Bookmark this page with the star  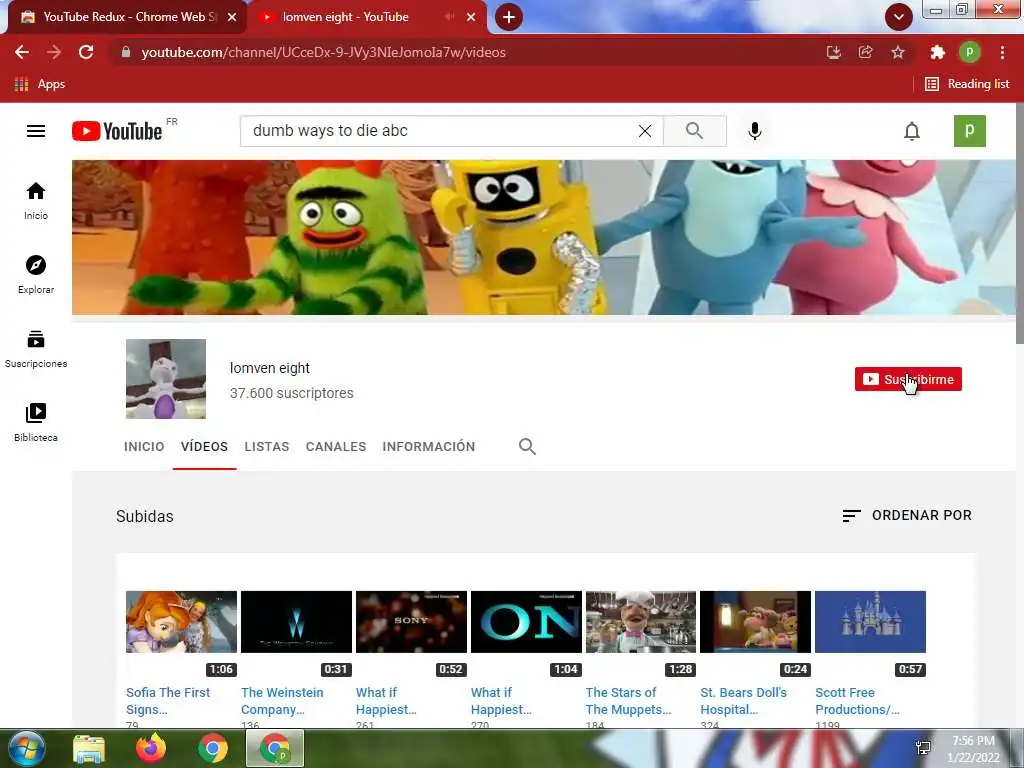(898, 52)
